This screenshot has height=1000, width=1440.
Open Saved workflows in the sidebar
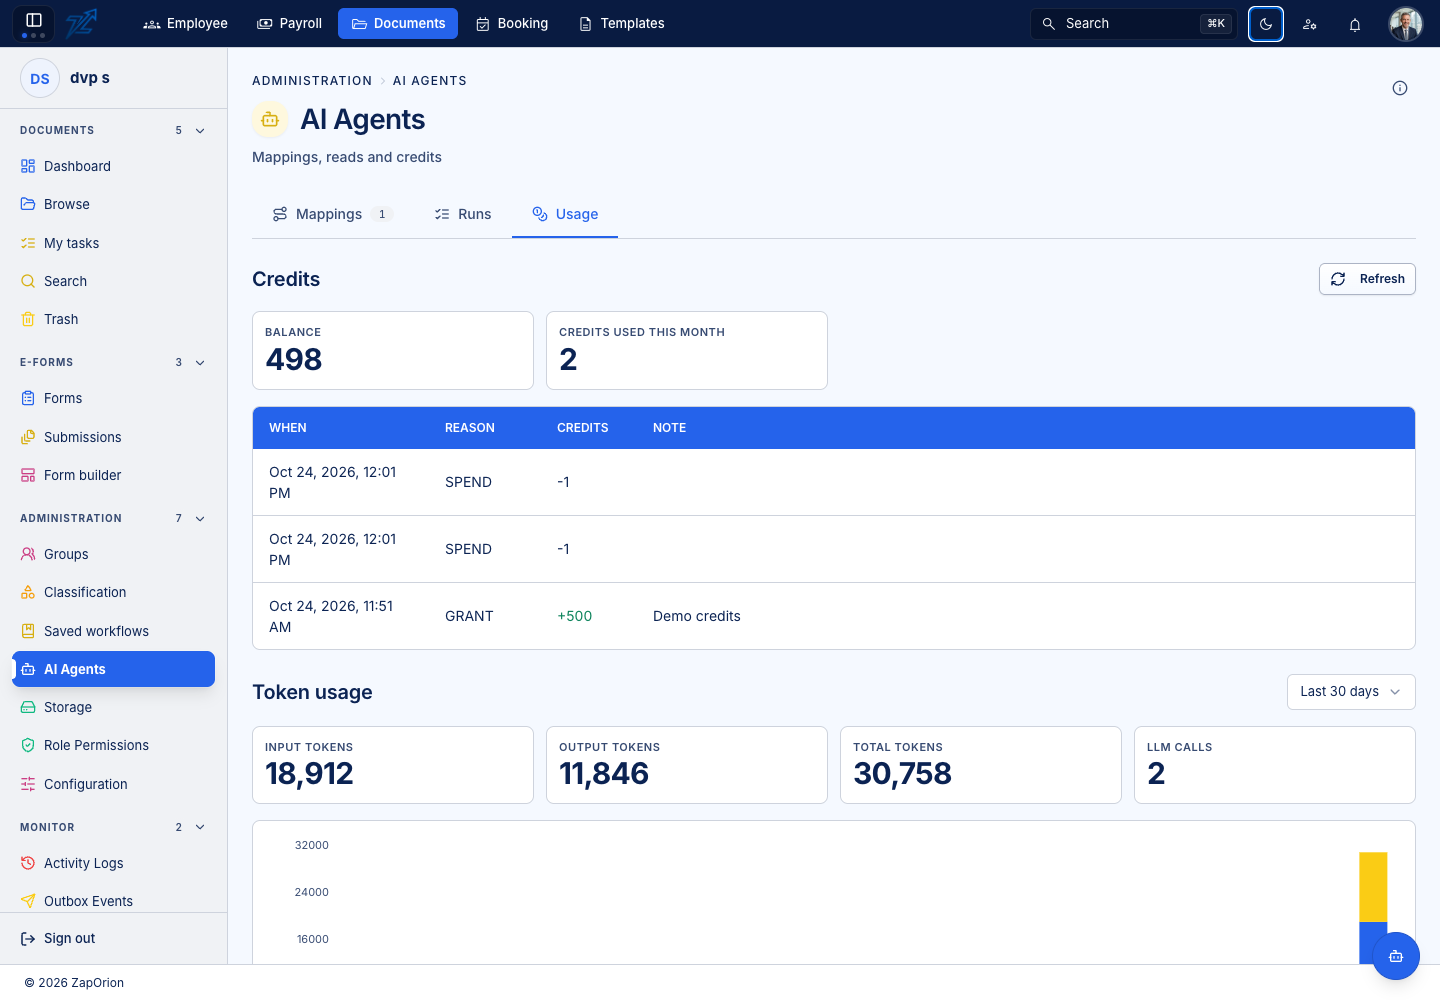[x=114, y=631]
